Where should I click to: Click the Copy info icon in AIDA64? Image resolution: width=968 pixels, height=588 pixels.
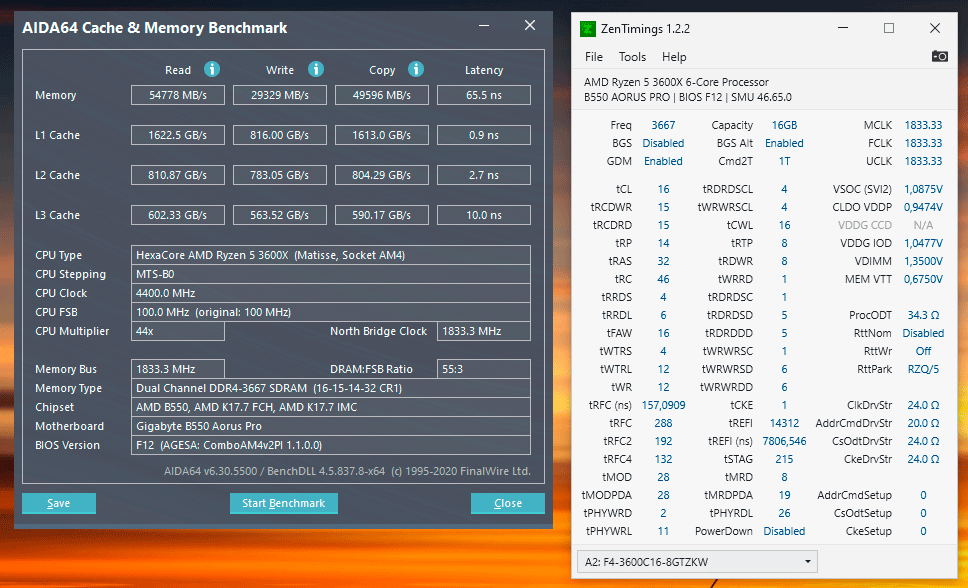416,69
